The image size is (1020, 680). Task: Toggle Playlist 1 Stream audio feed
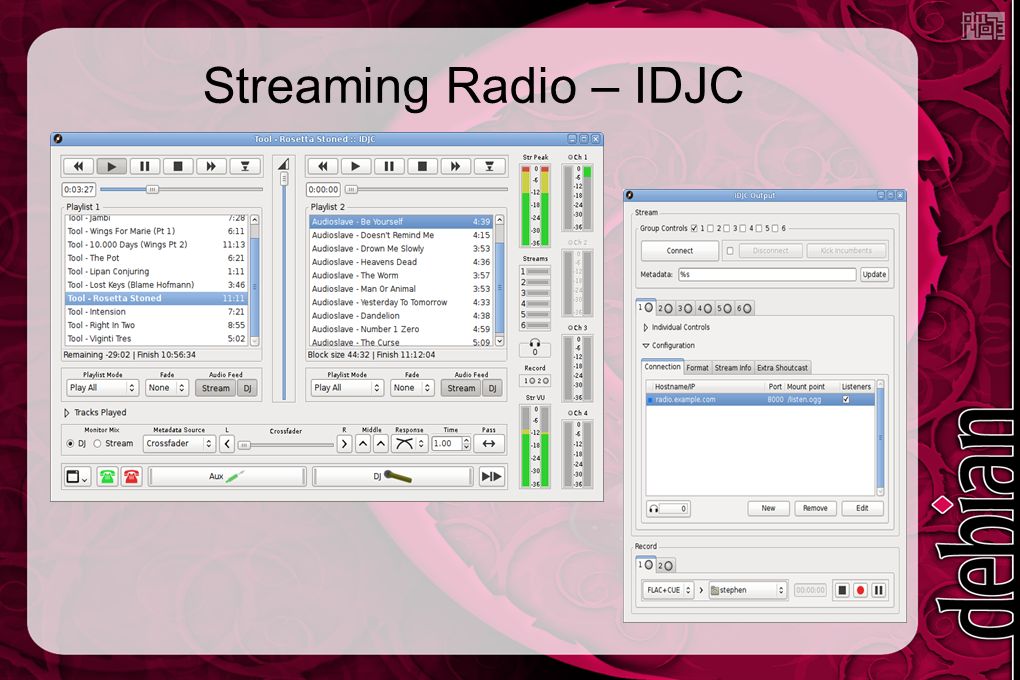point(215,388)
